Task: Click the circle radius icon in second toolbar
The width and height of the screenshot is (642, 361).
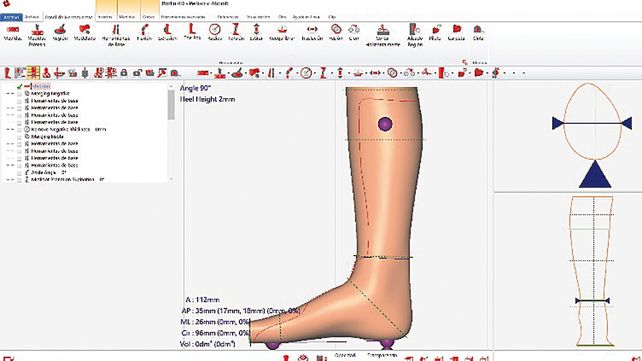Action: tap(306, 73)
